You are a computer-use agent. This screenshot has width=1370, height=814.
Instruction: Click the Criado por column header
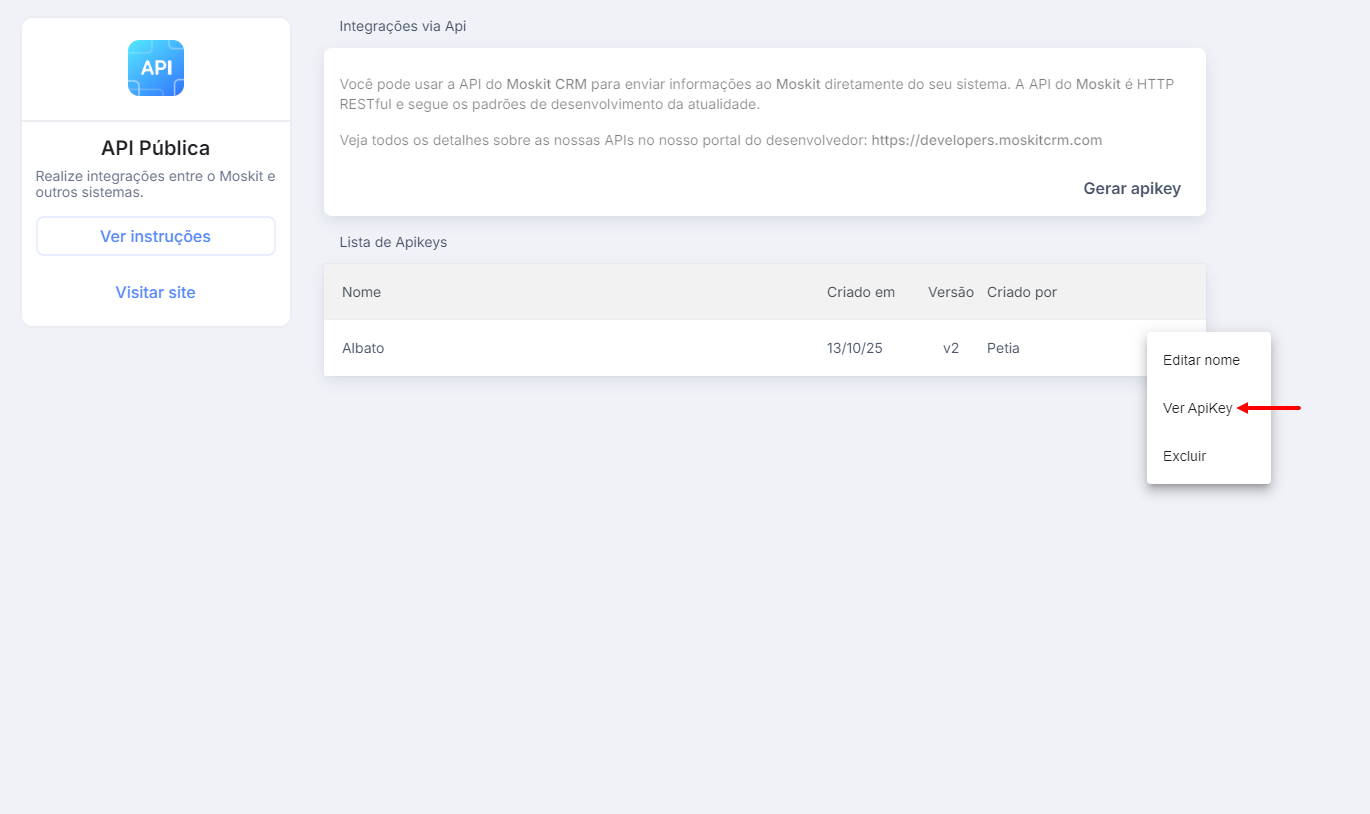tap(1021, 292)
